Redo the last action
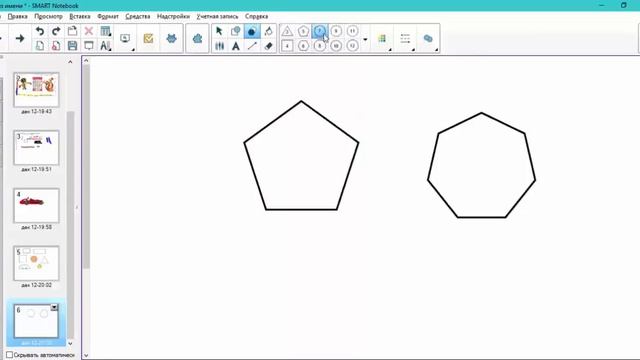640x360 pixels. 56,31
